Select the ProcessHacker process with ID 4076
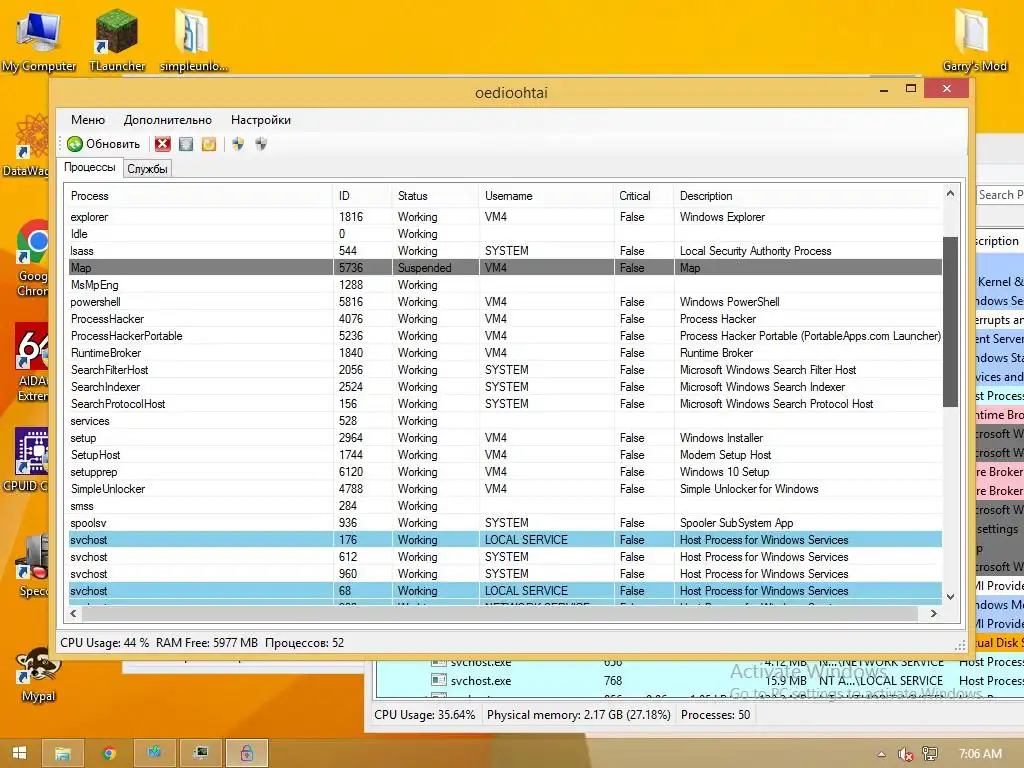Viewport: 1024px width, 768px height. point(505,319)
